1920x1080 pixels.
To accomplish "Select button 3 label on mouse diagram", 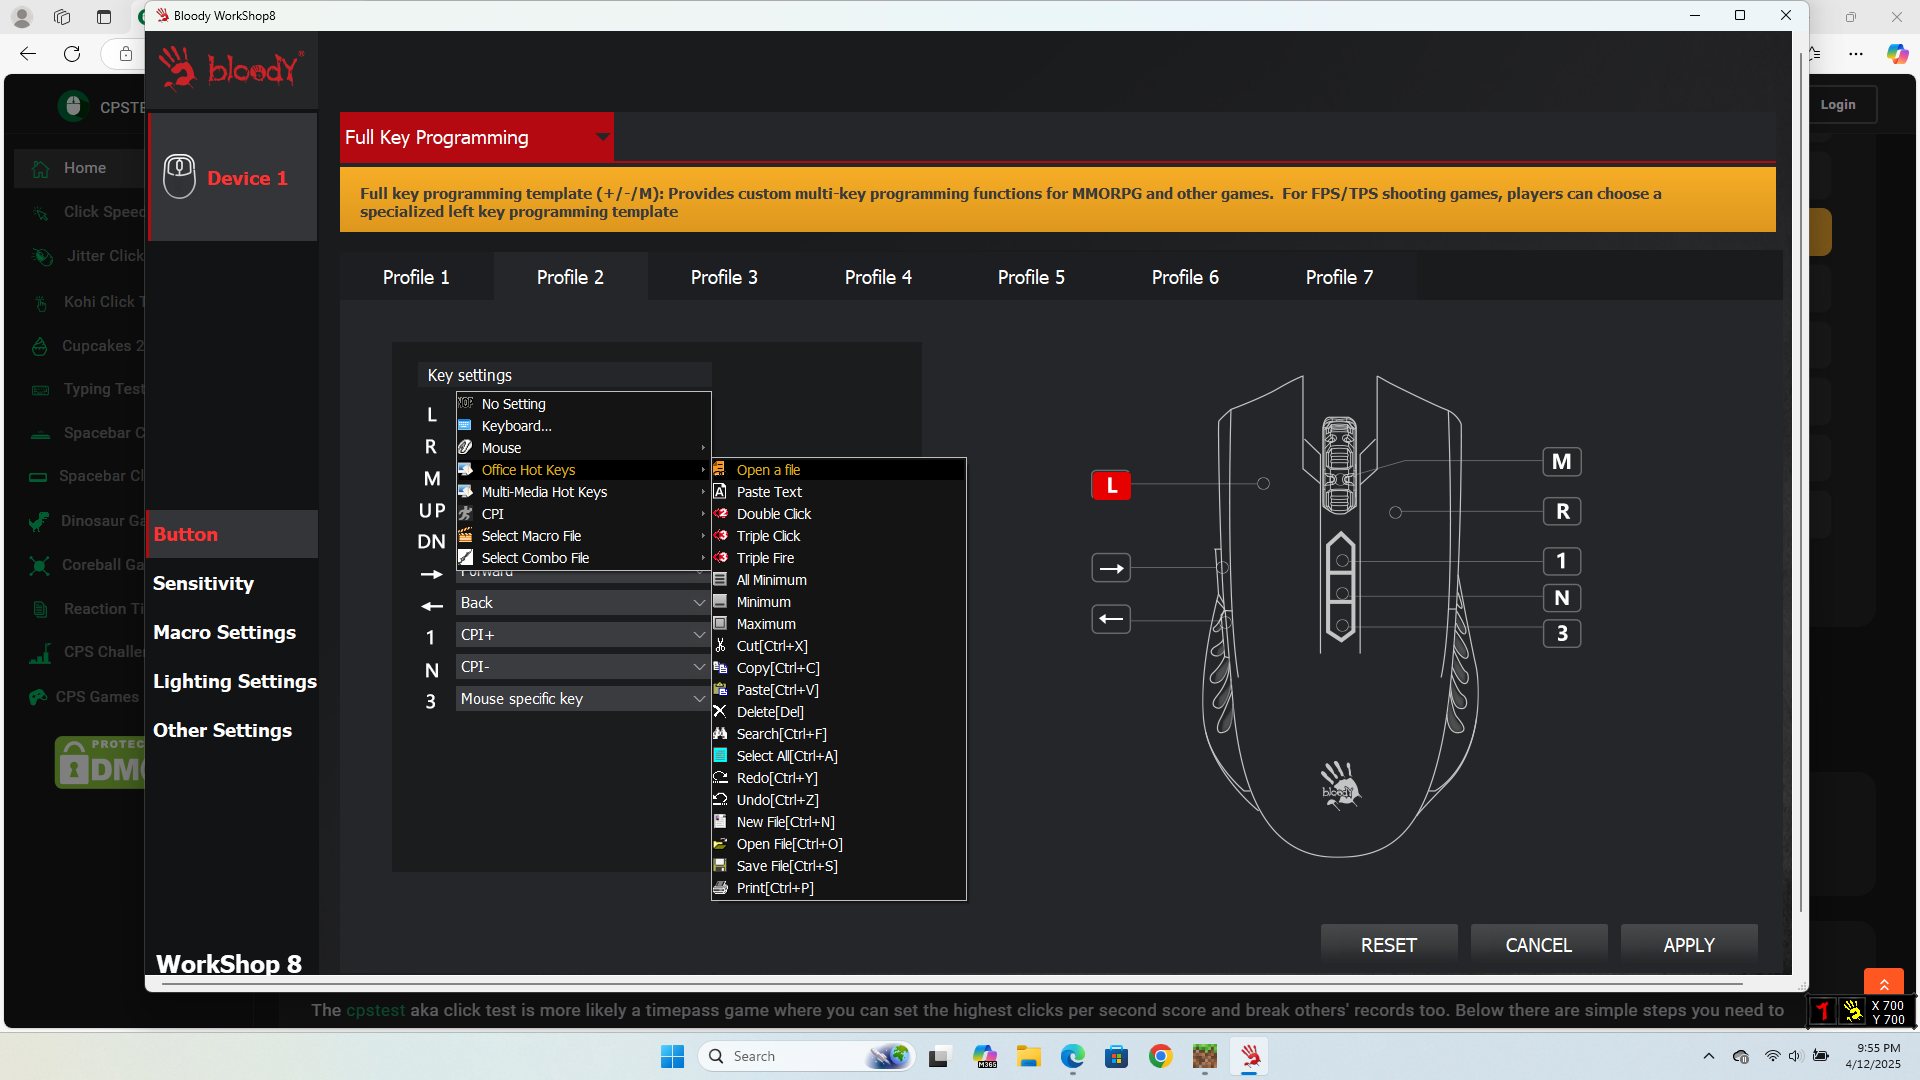I will coord(1562,633).
